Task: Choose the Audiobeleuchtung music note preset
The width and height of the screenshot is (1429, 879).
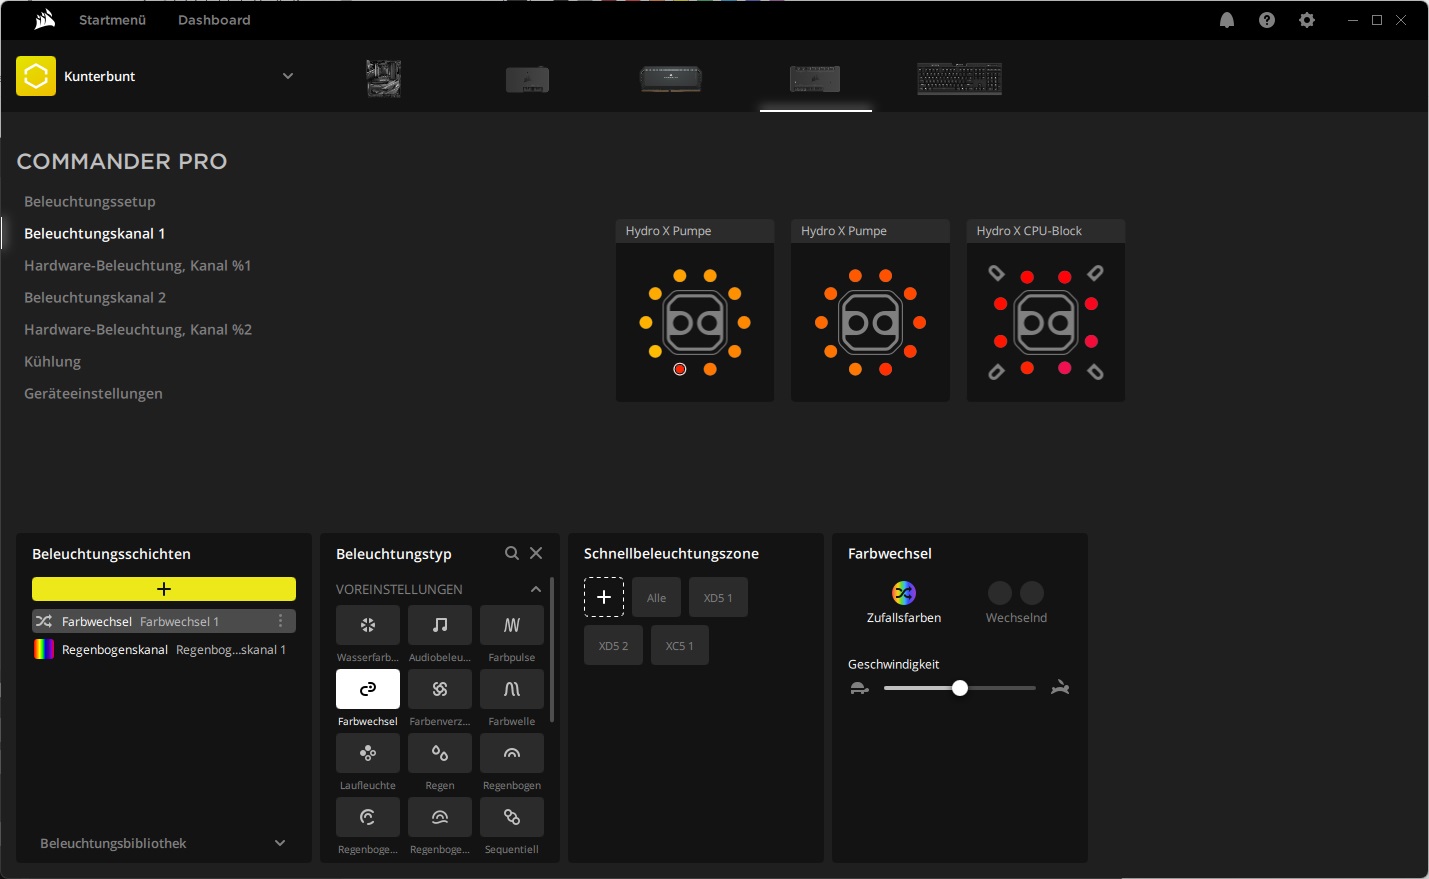Action: coord(440,625)
